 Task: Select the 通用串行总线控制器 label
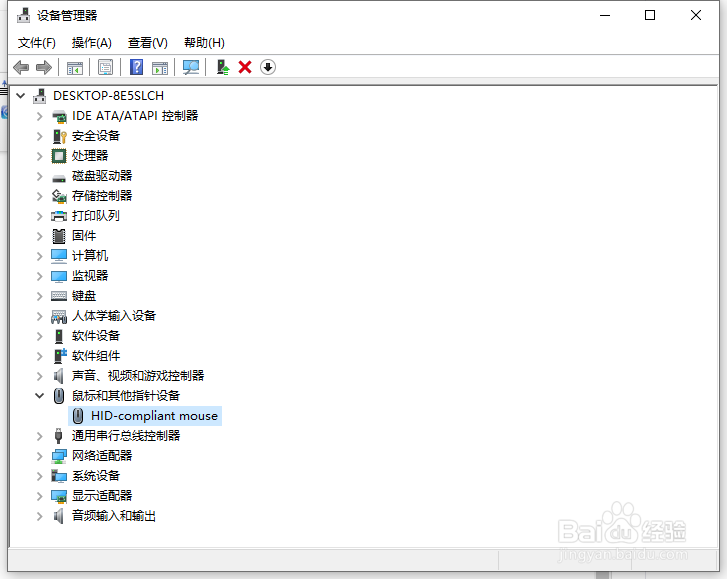point(126,436)
